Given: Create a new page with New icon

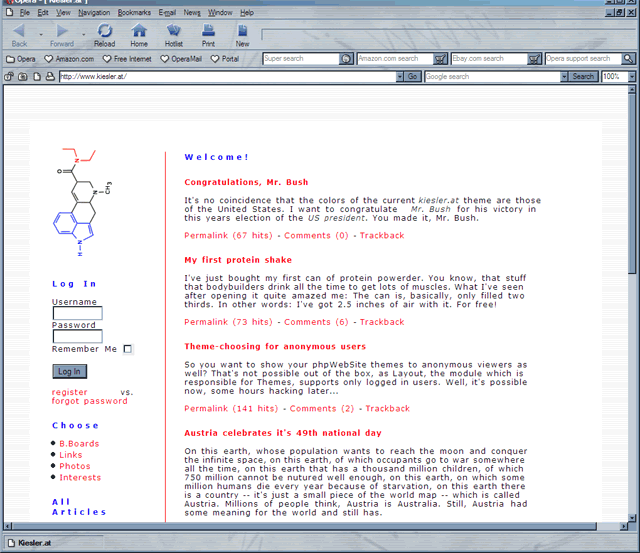Looking at the screenshot, I should point(242,35).
